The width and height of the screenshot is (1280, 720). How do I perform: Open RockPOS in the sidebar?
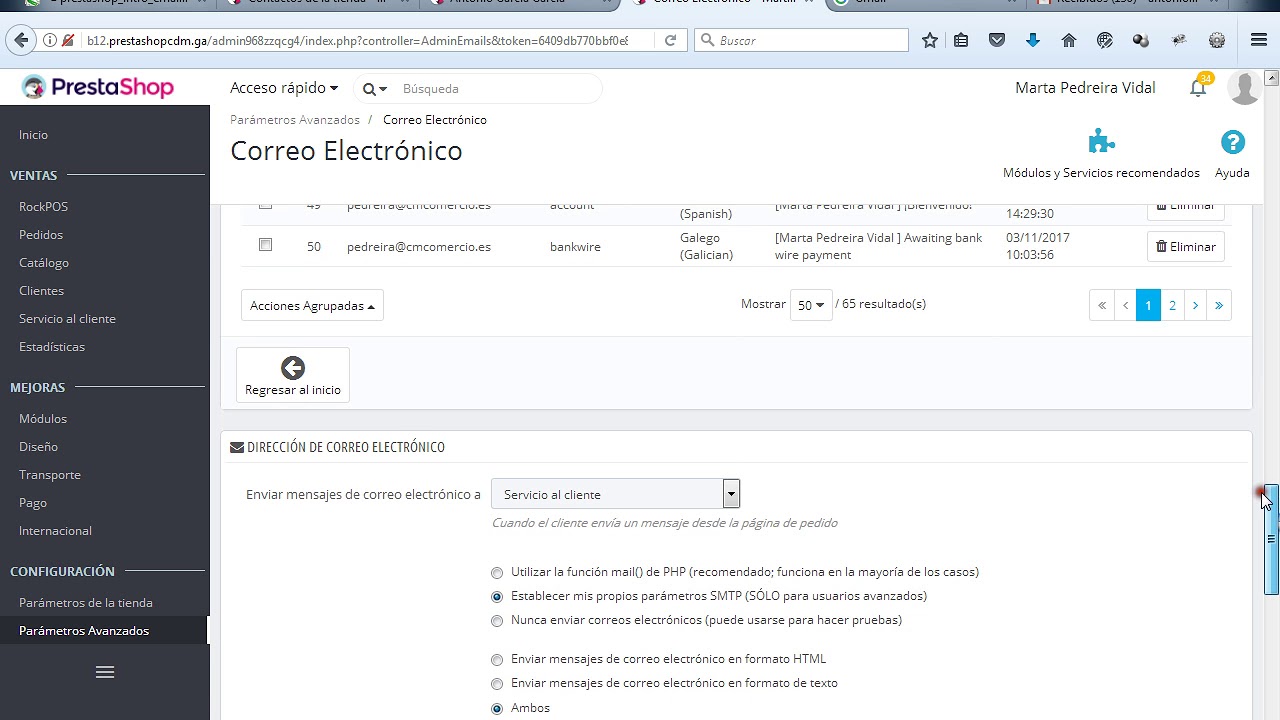pos(43,207)
